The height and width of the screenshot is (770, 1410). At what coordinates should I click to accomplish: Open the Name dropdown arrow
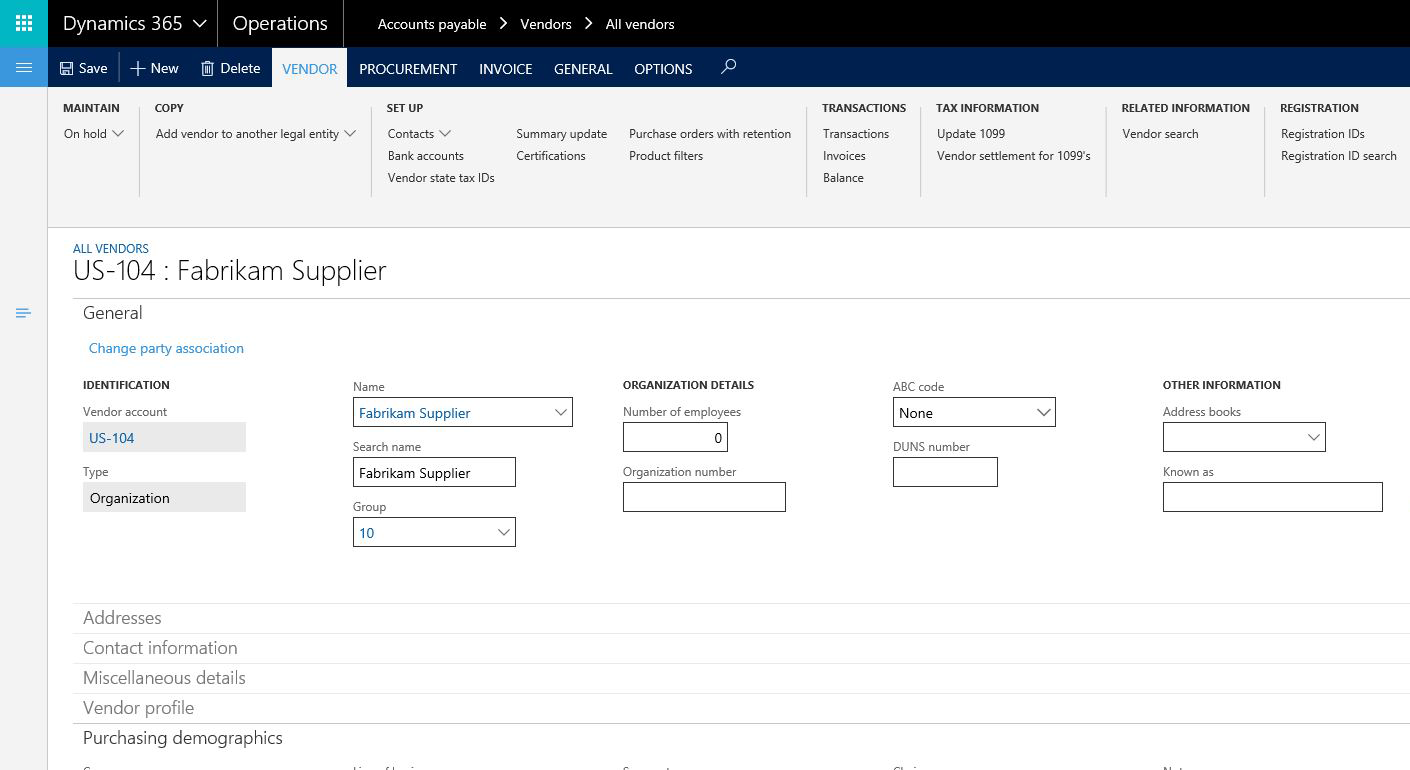[560, 412]
